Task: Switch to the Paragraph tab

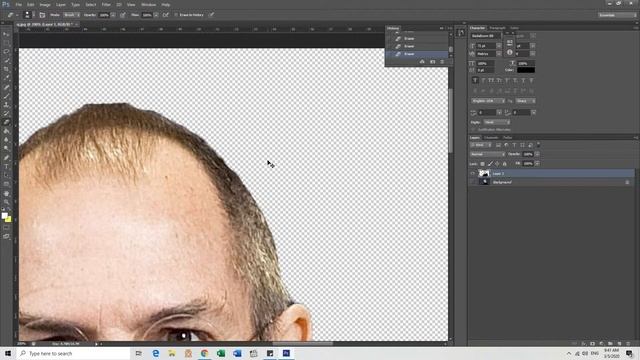Action: click(x=497, y=28)
